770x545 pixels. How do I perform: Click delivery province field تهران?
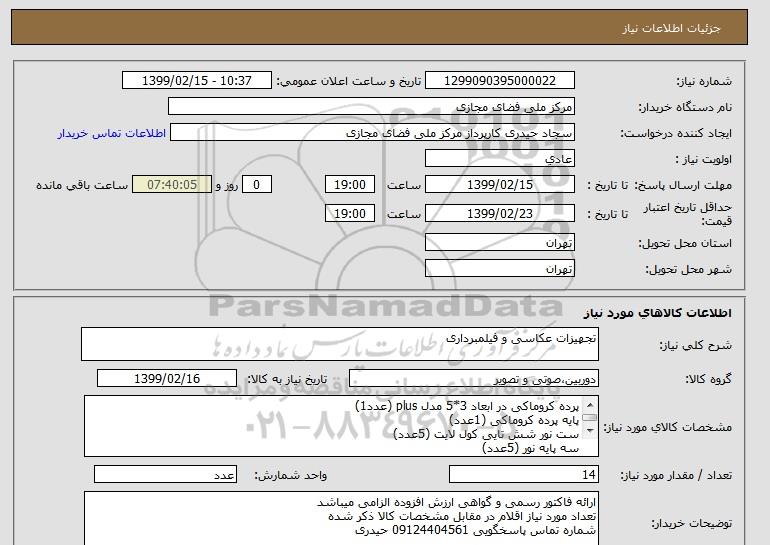pos(499,243)
